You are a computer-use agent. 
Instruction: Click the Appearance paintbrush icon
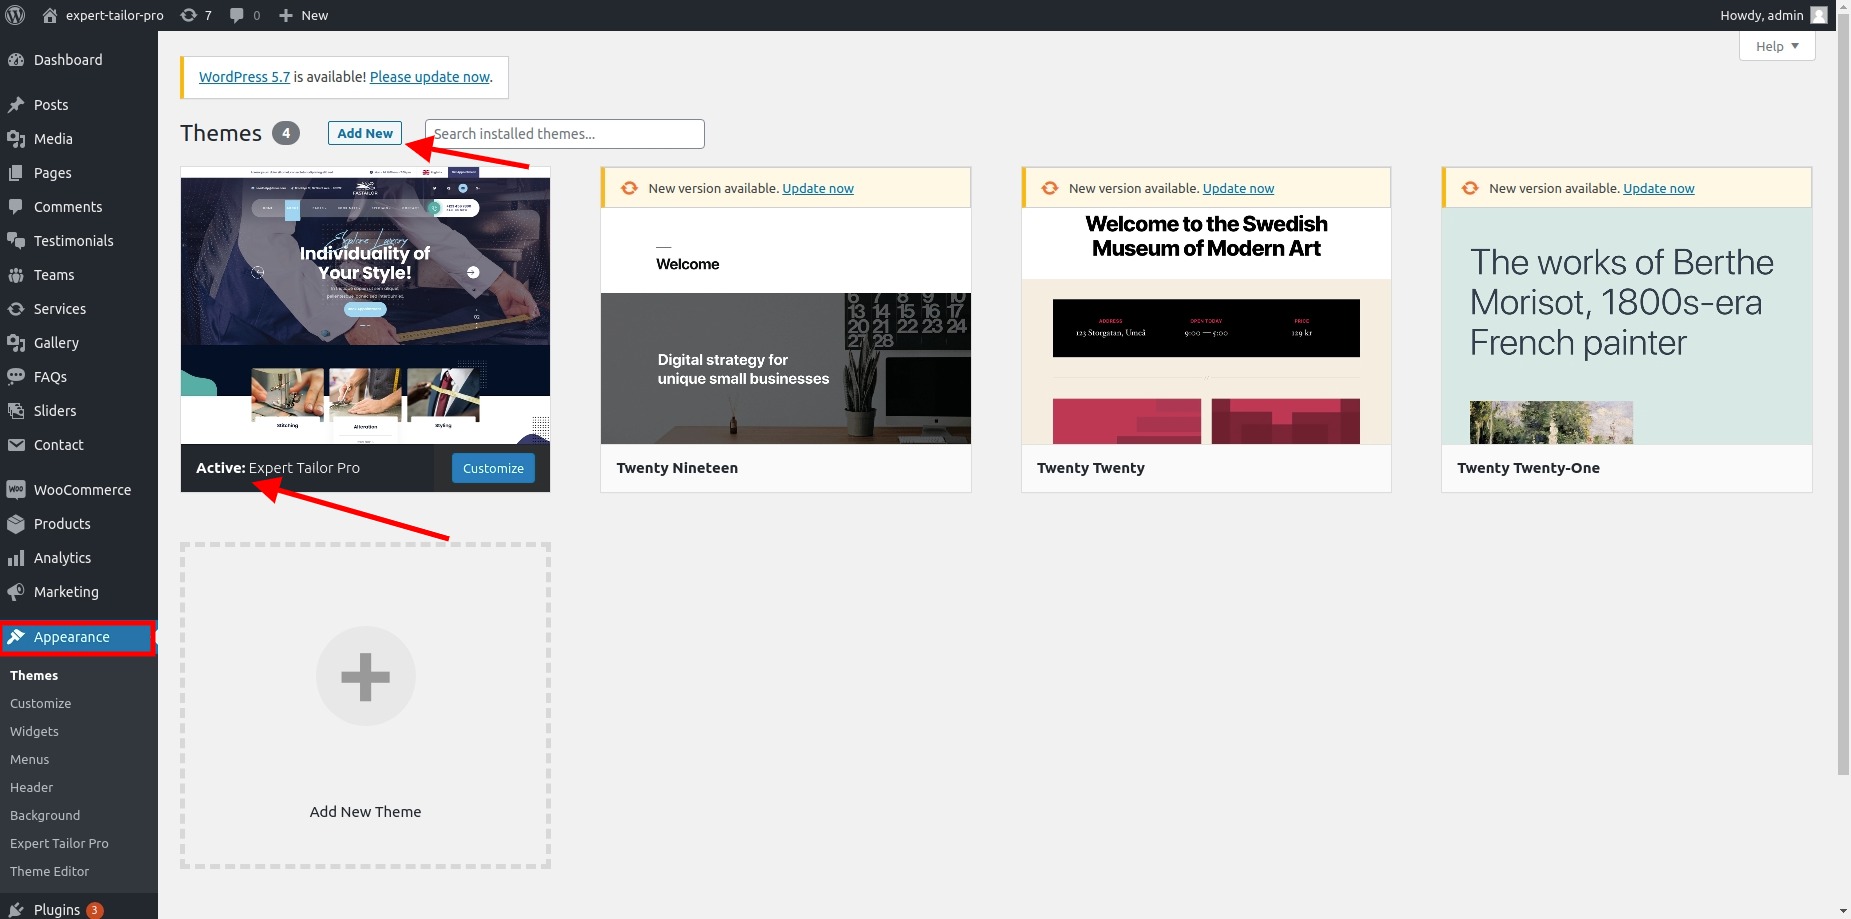click(x=16, y=637)
